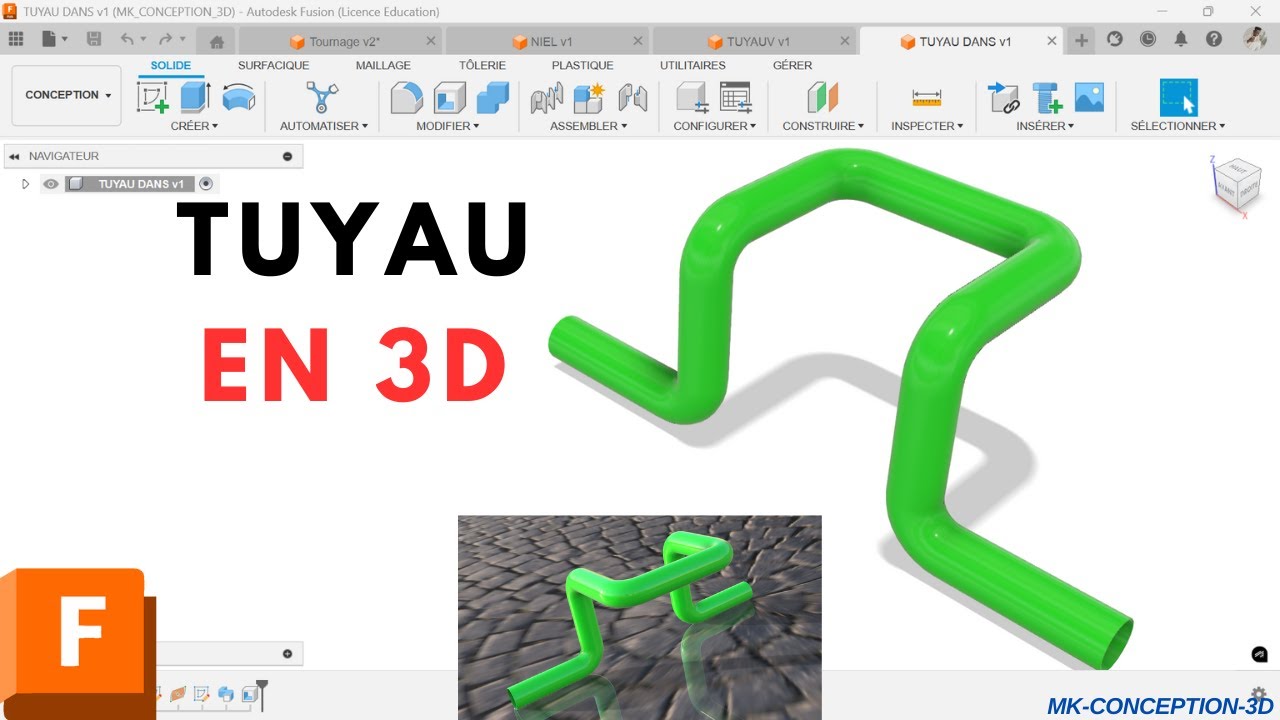Click the Offset Plane icon in Construire
1280x720 pixels.
click(822, 98)
